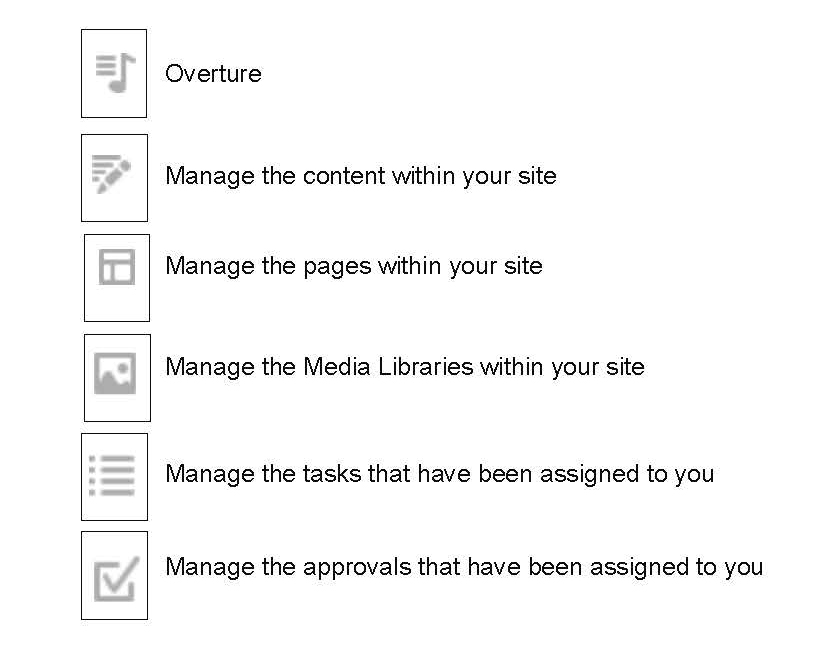835x667 pixels.
Task: Open the content management pencil icon
Action: pyautogui.click(x=114, y=176)
